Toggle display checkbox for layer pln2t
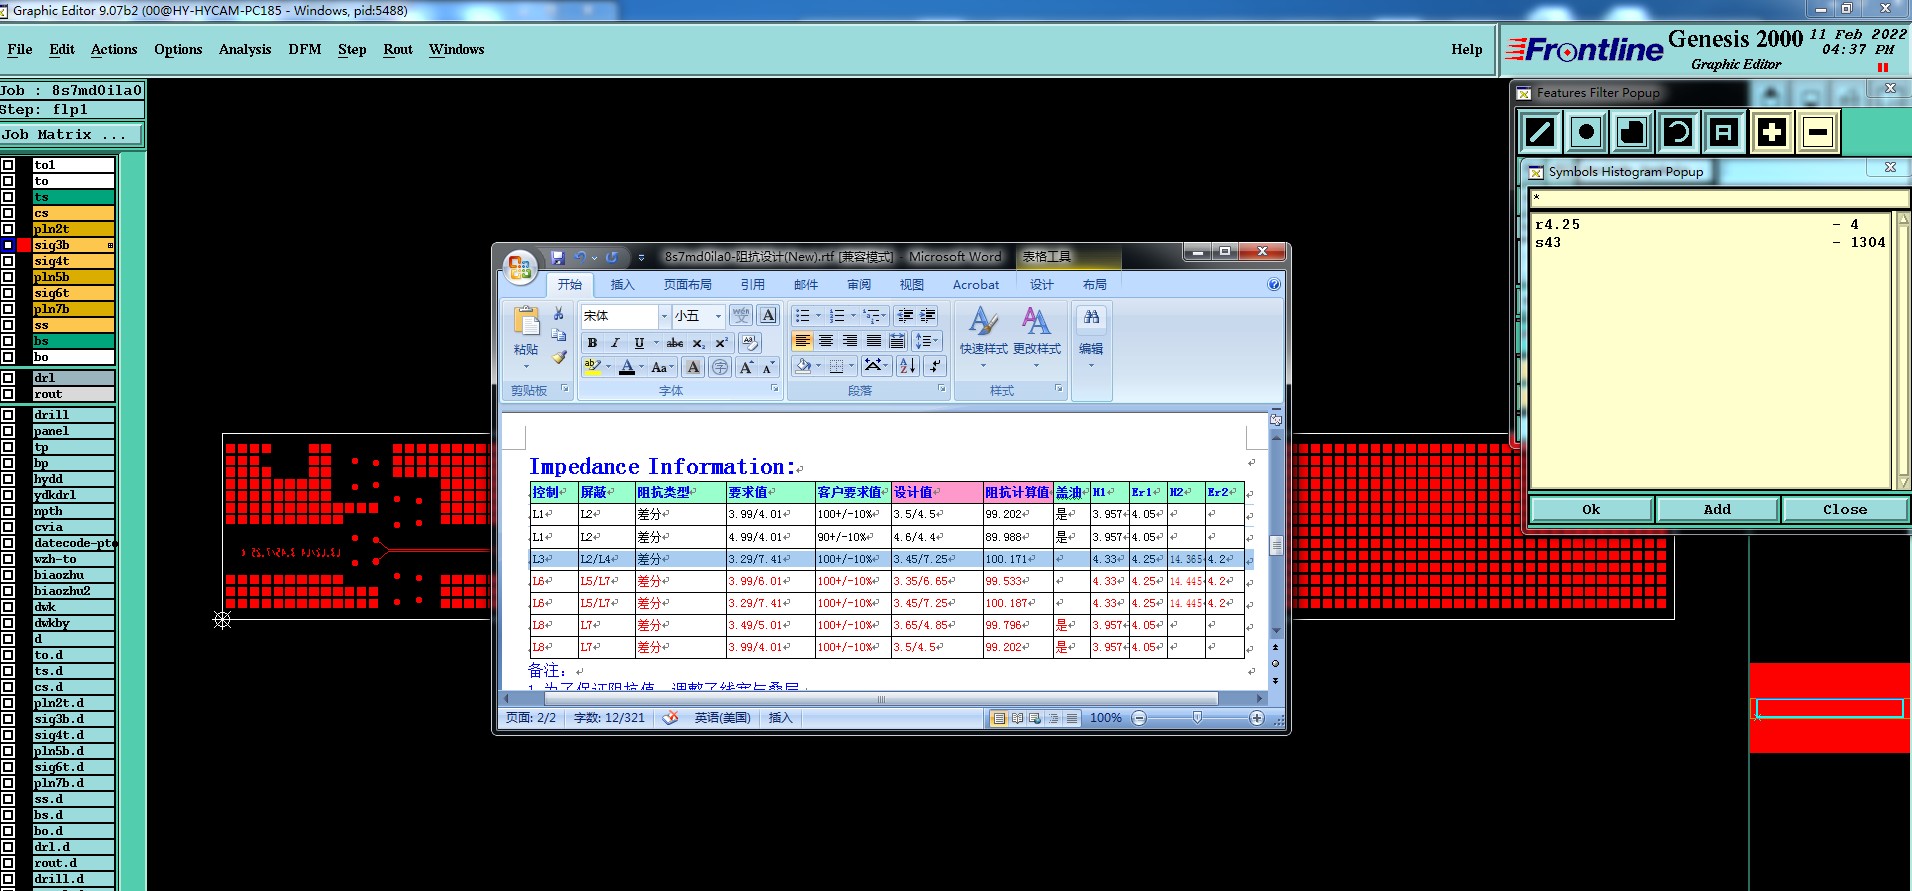The image size is (1912, 891). [8, 229]
